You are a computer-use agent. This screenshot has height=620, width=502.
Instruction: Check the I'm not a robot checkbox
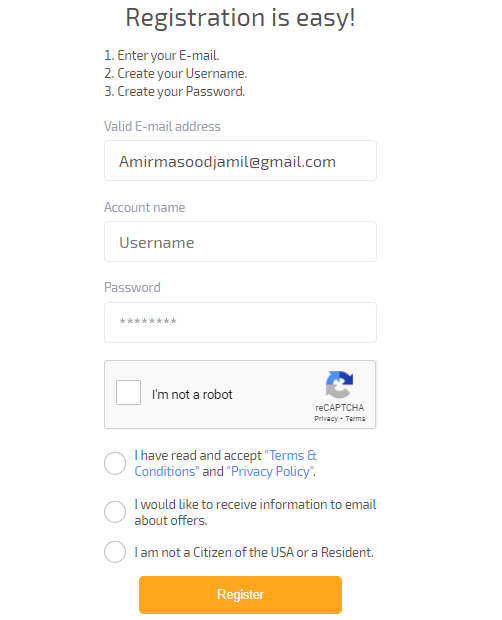(x=128, y=393)
